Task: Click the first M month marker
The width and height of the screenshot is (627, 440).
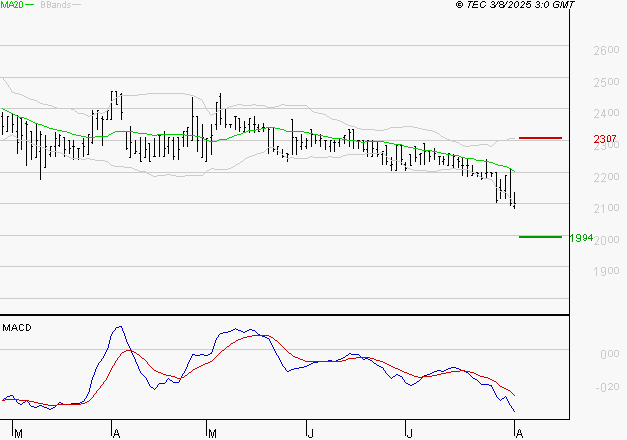Action: pyautogui.click(x=18, y=434)
